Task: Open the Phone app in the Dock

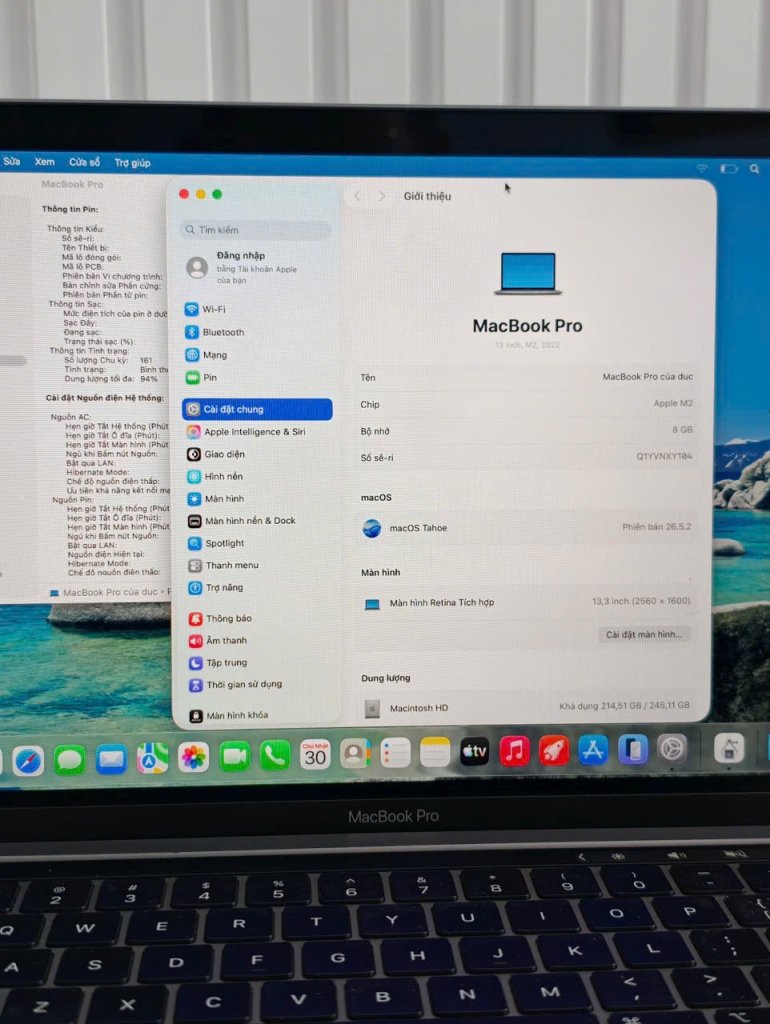Action: pos(275,756)
